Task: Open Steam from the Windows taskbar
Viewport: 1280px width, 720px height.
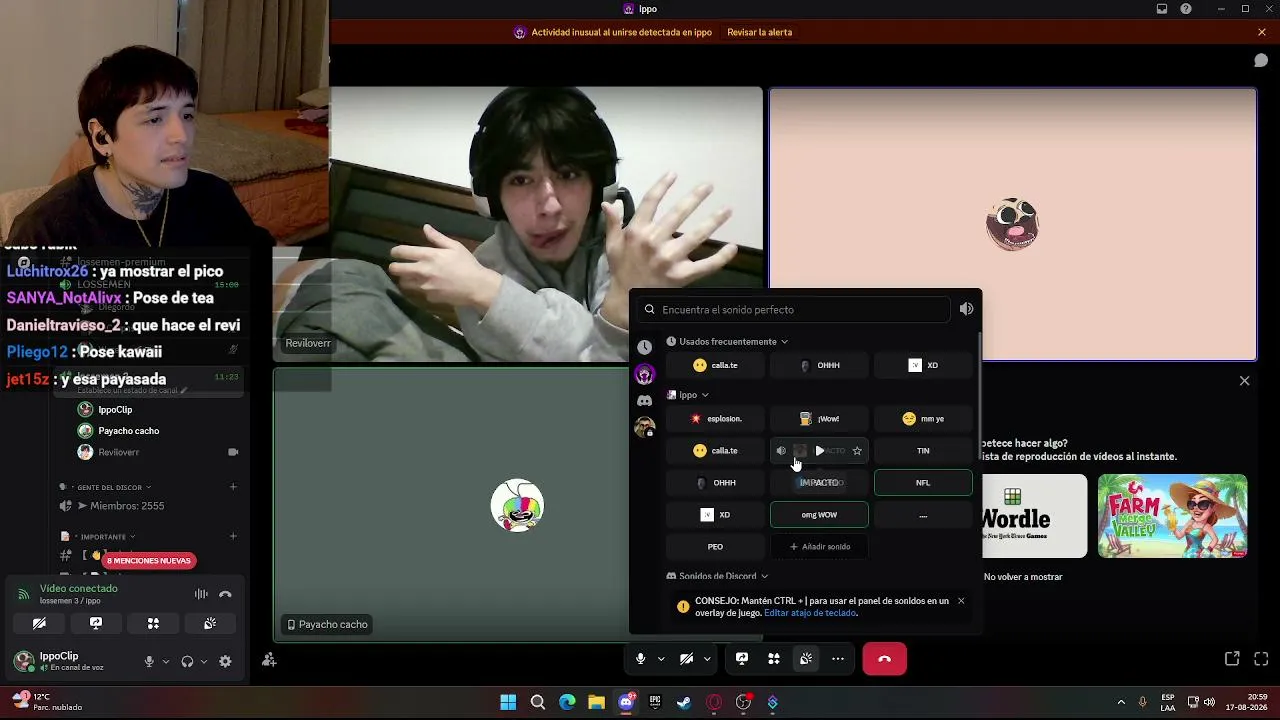Action: click(x=684, y=702)
